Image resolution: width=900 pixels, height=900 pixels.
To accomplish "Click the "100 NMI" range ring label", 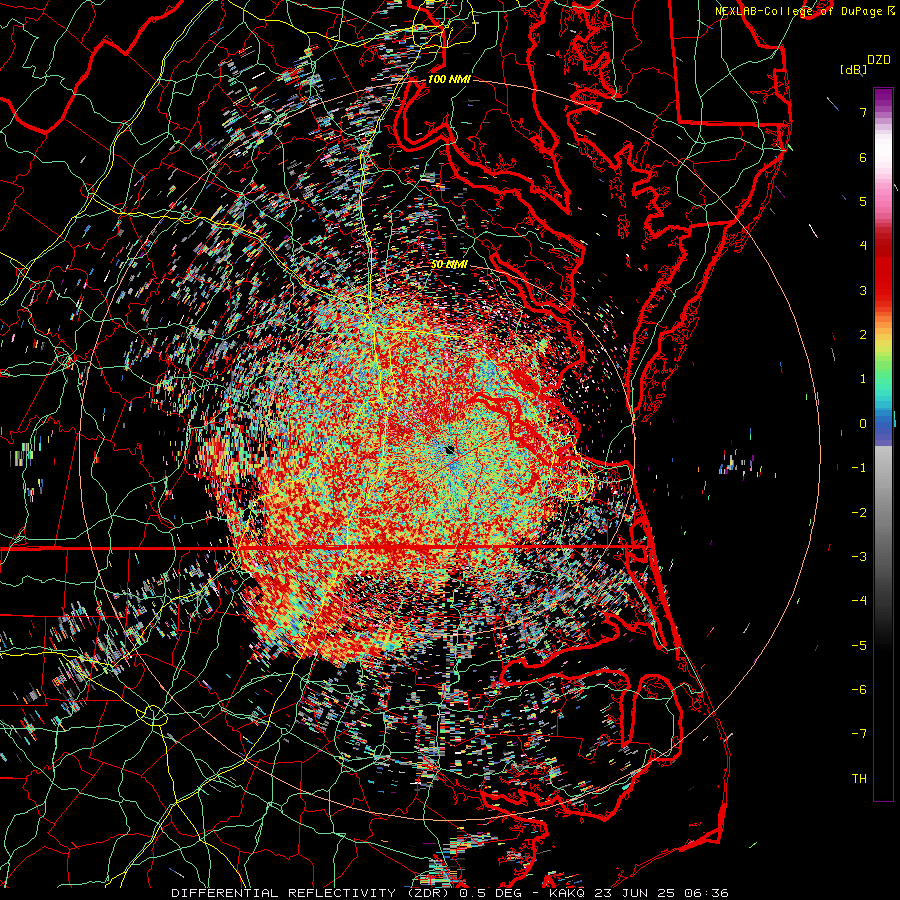I will click(448, 79).
